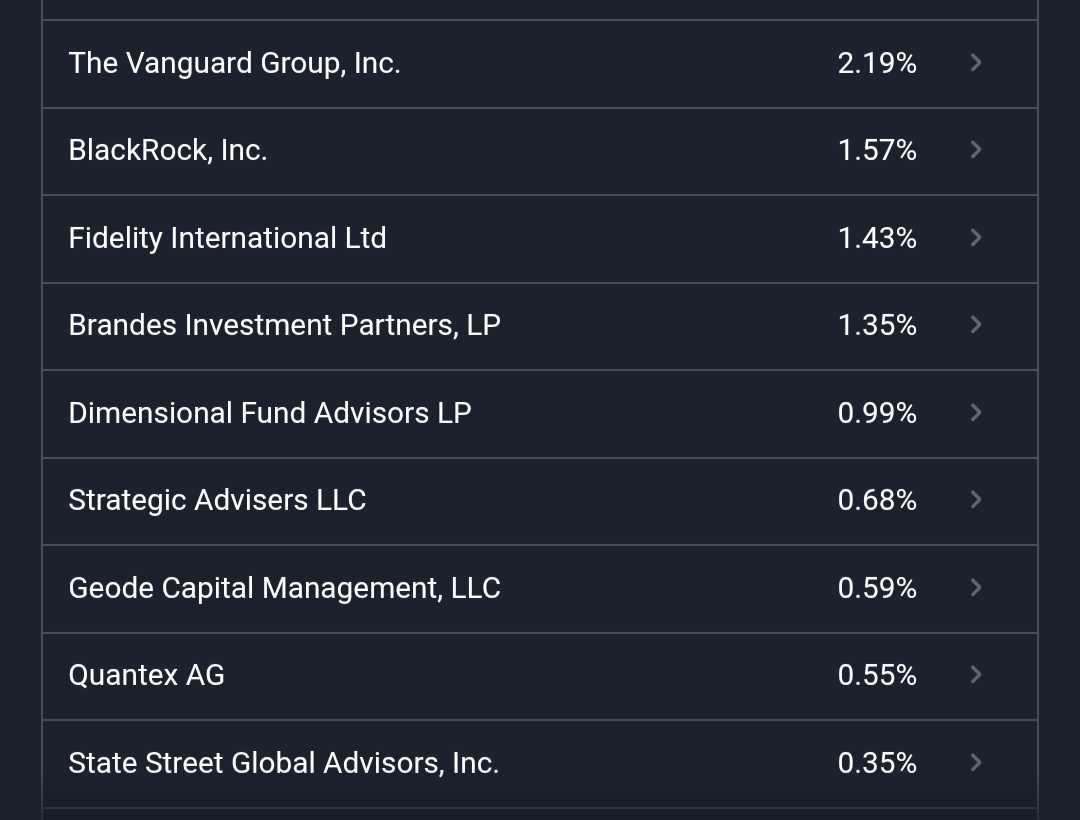The width and height of the screenshot is (1080, 820).
Task: Click chevron next to BlackRock, Inc.
Action: (976, 150)
